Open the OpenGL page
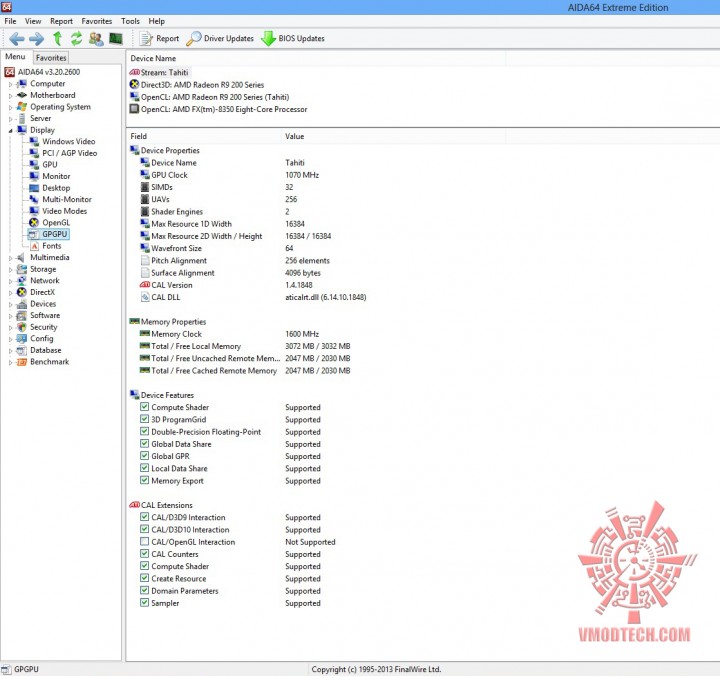Screen dimensions: 720x676 pyautogui.click(x=56, y=222)
